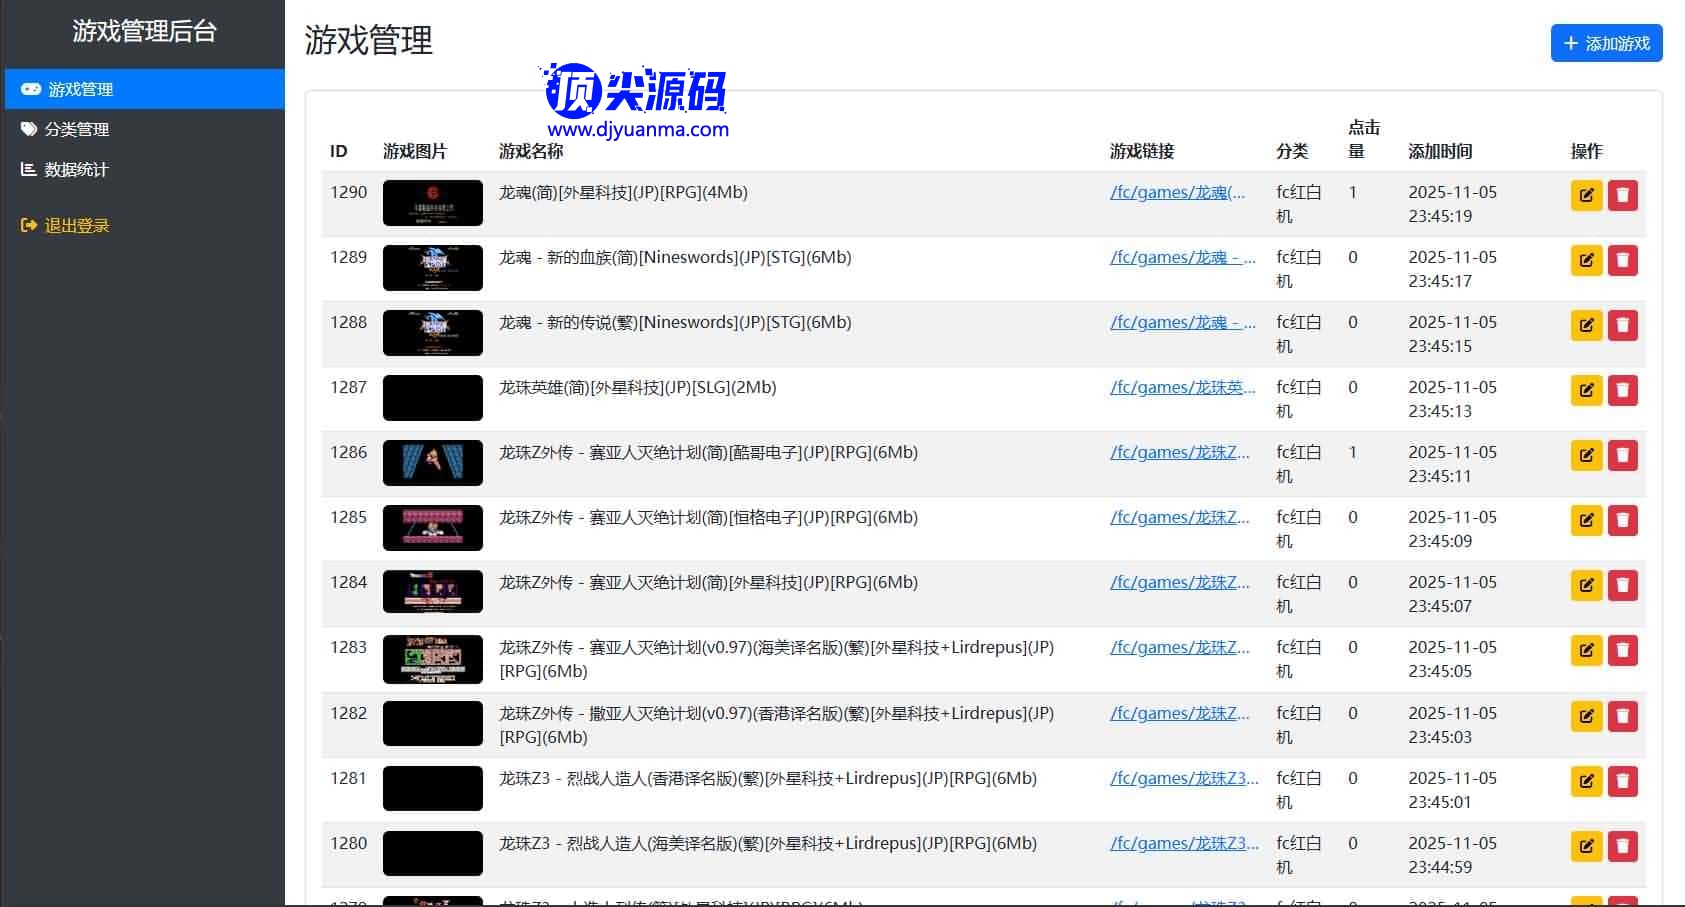
Task: Click edit icon for game 1282
Action: click(x=1586, y=716)
